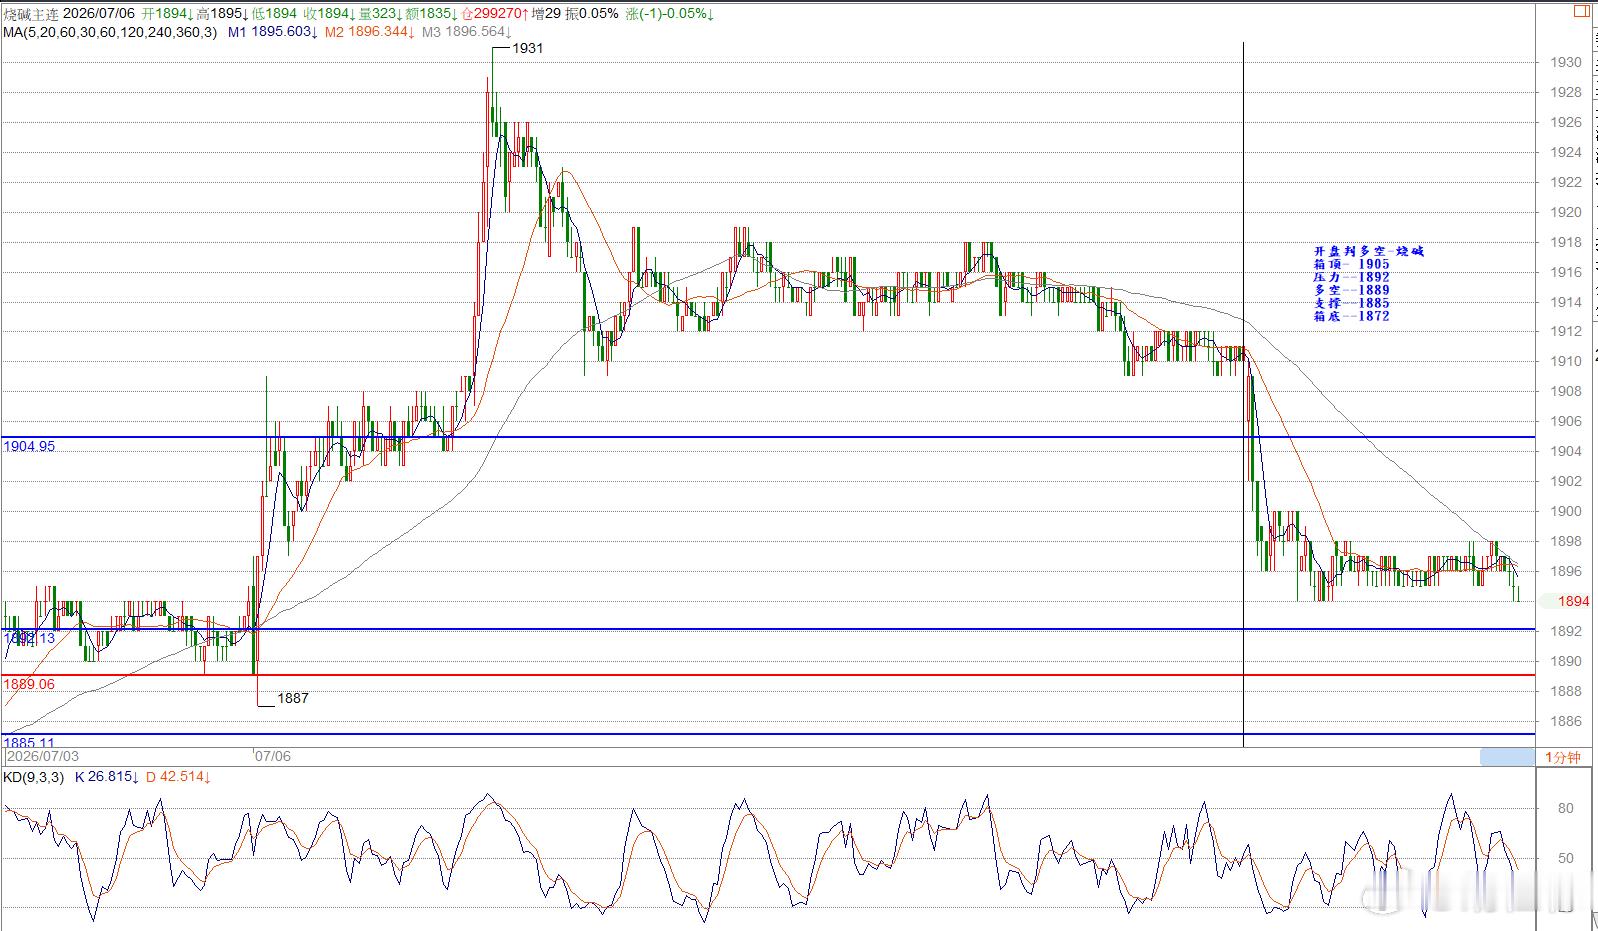Click the 1931 high price marker
The image size is (1598, 931).
click(527, 48)
